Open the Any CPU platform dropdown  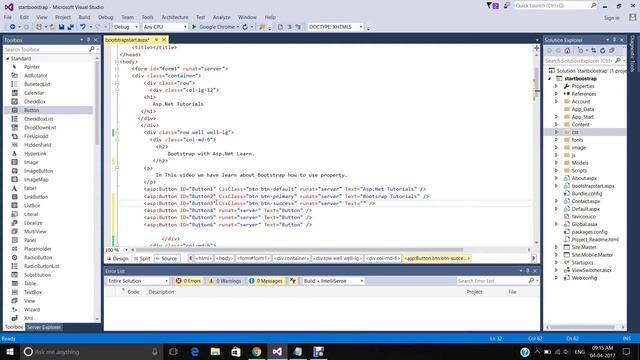[x=165, y=27]
